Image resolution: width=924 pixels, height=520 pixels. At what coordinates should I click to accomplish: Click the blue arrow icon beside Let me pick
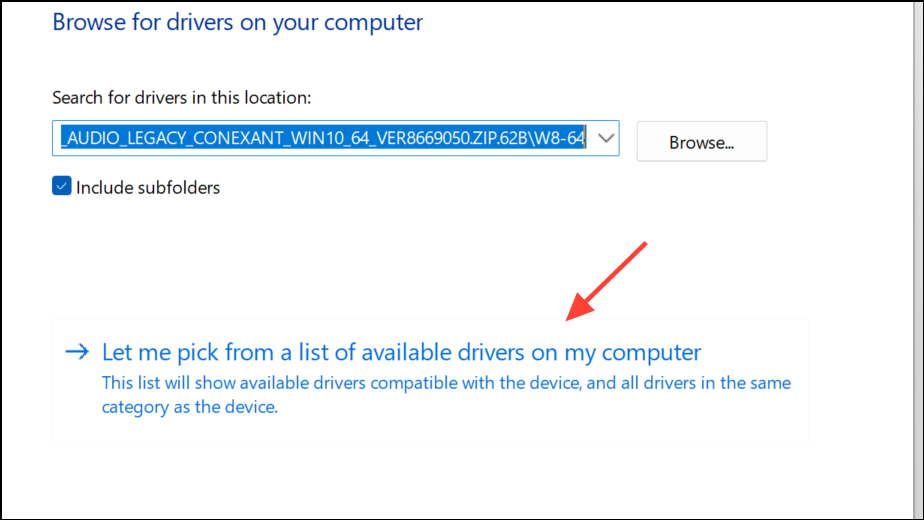pyautogui.click(x=77, y=352)
